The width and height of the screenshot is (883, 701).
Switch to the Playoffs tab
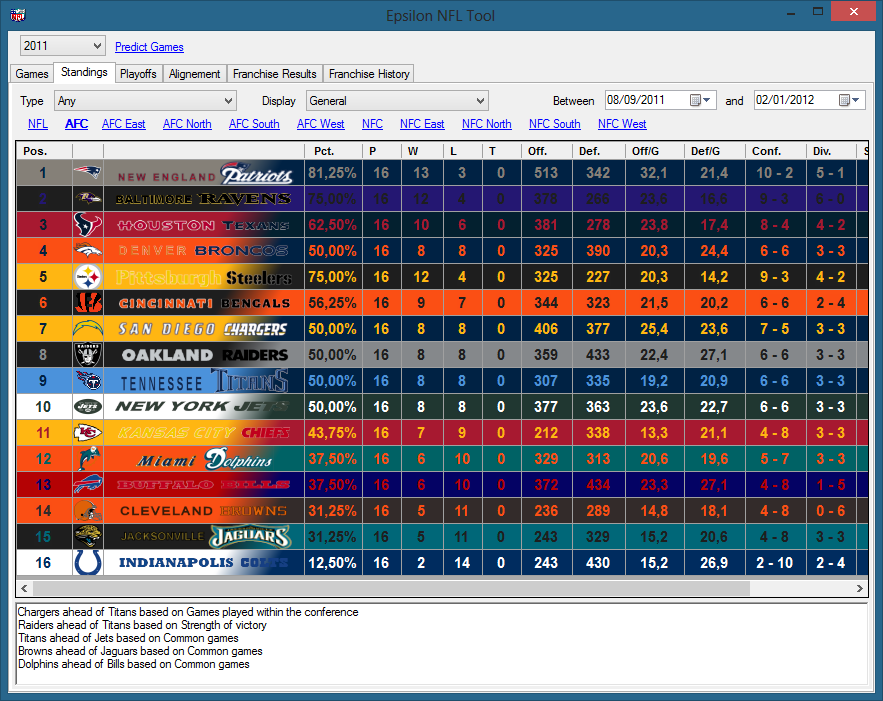tap(138, 74)
